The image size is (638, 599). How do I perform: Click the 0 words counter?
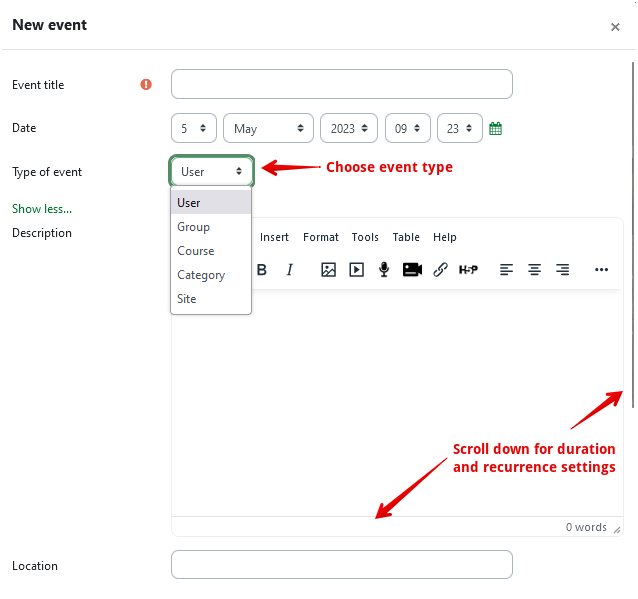(x=586, y=527)
